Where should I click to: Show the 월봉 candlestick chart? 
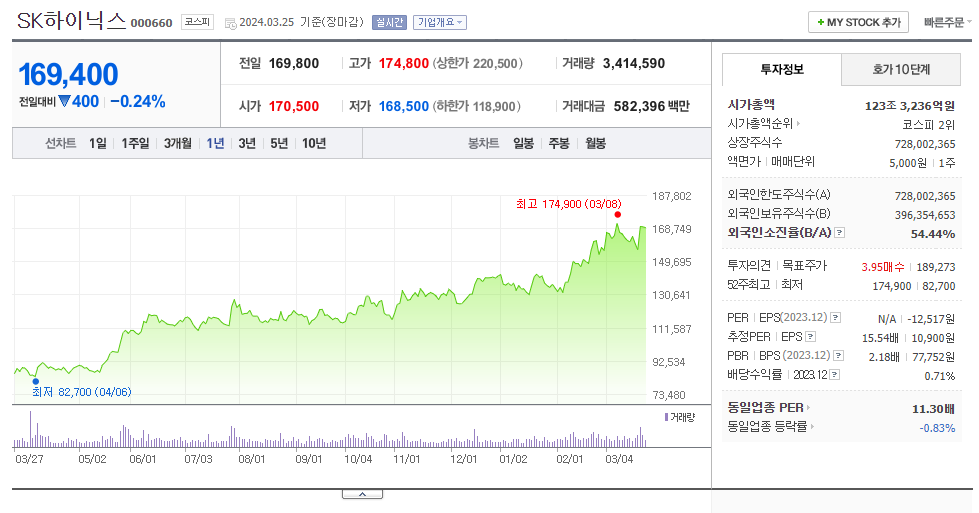pyautogui.click(x=596, y=144)
